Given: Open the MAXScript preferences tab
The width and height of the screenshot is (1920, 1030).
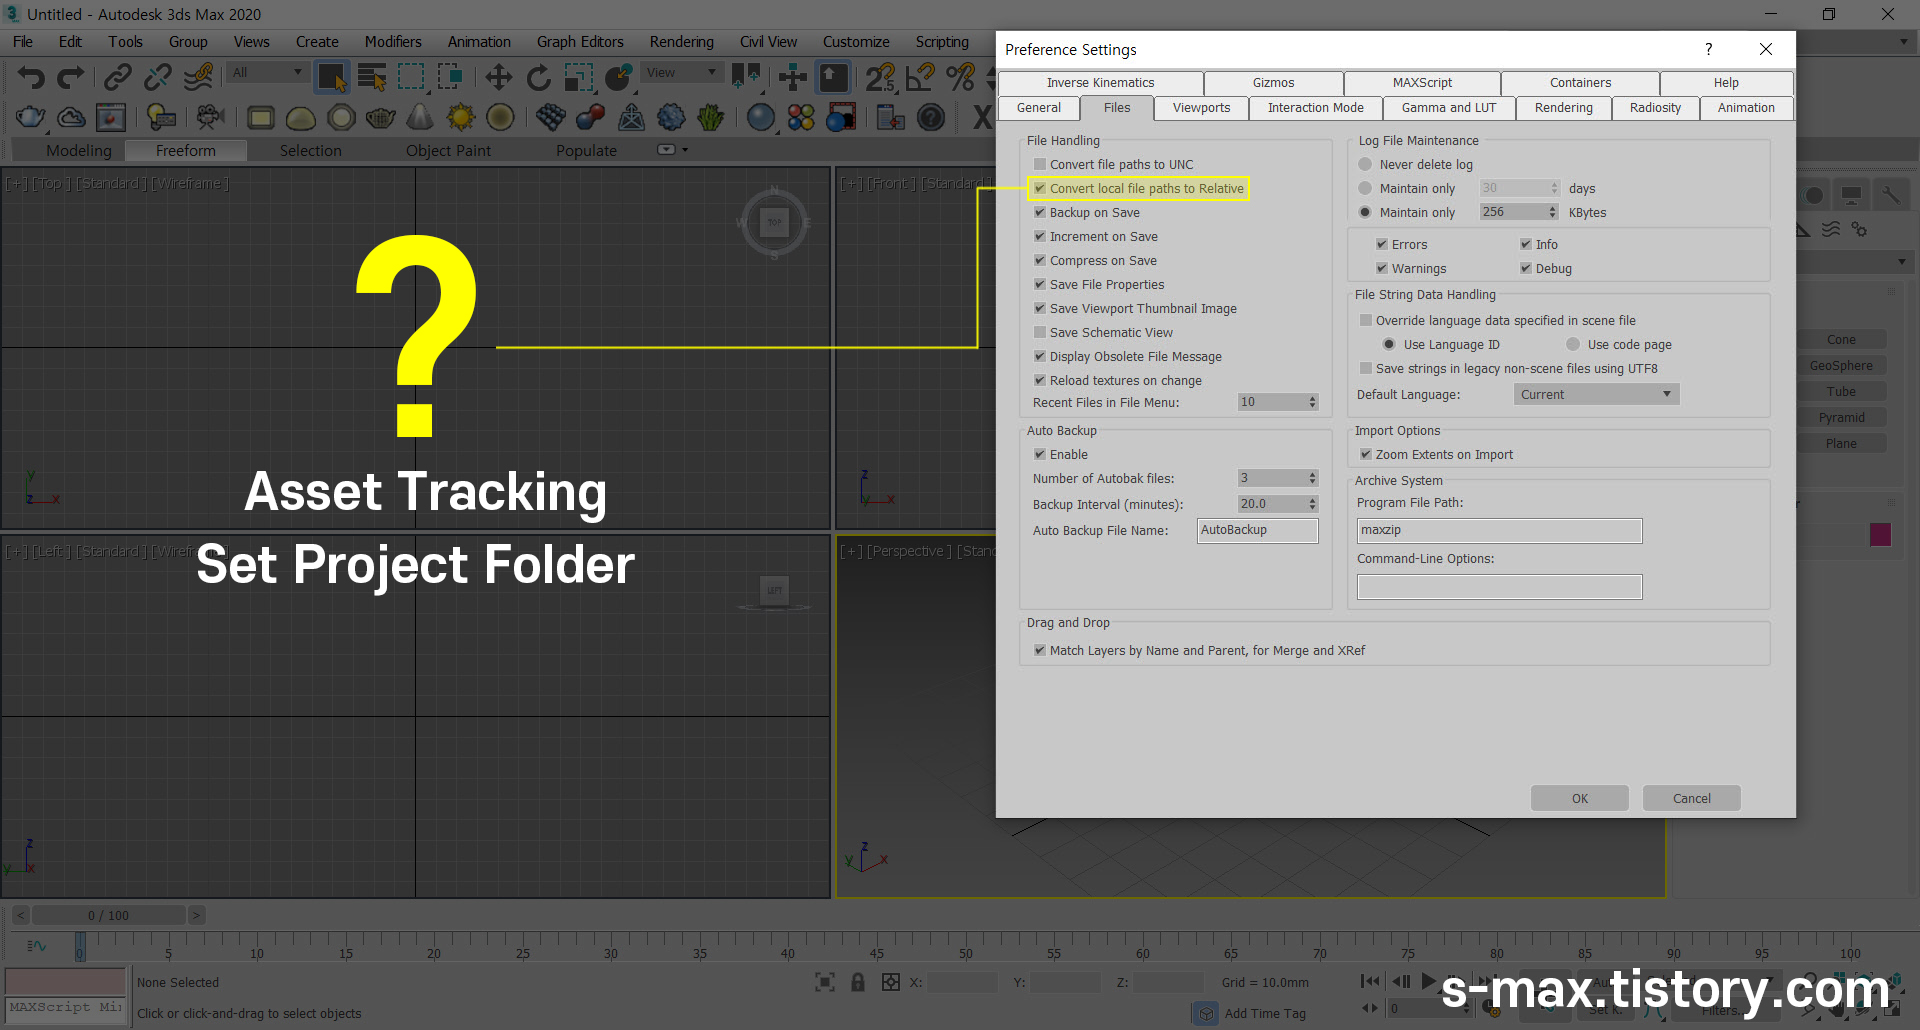Looking at the screenshot, I should click(1422, 83).
